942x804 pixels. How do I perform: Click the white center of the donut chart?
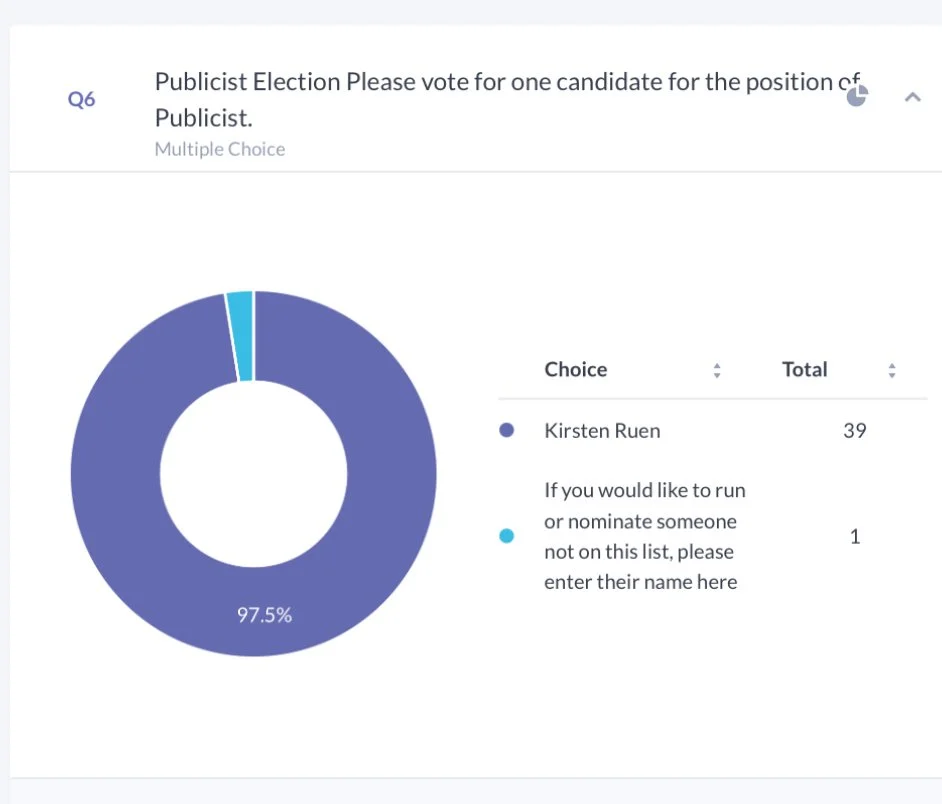(x=254, y=474)
